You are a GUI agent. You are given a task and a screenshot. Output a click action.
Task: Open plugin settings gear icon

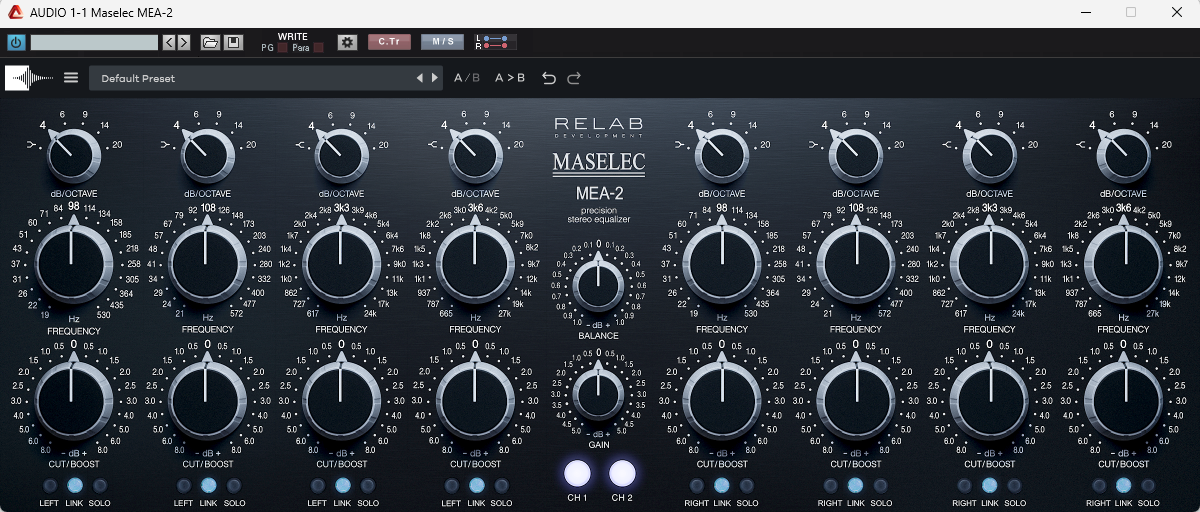347,42
